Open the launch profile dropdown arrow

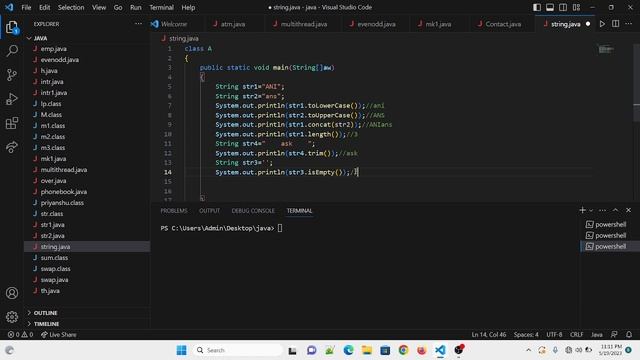coord(591,210)
